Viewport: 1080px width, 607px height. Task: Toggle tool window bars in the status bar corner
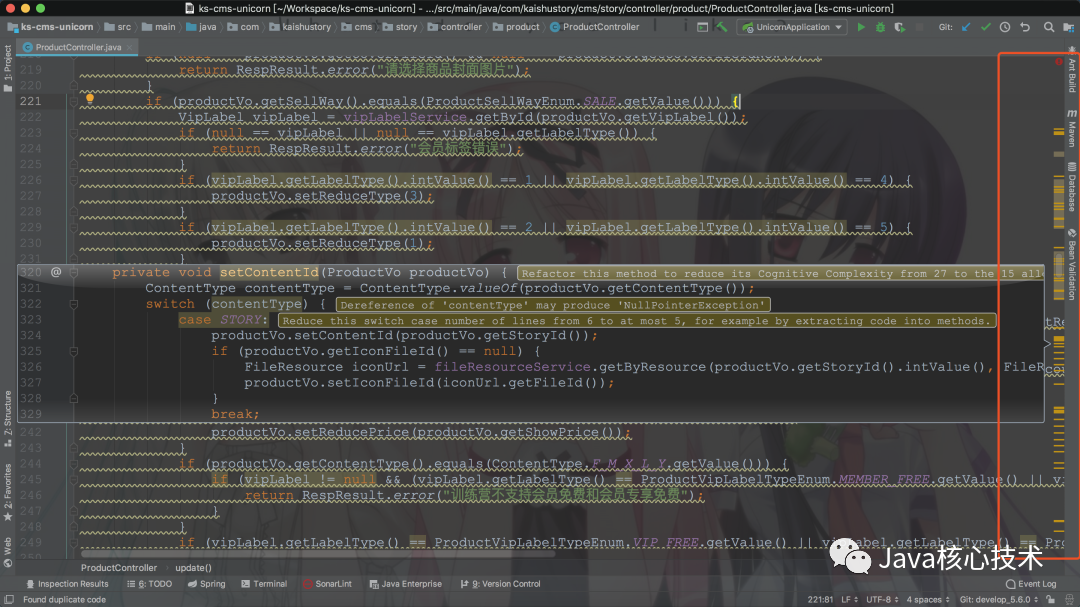9,599
